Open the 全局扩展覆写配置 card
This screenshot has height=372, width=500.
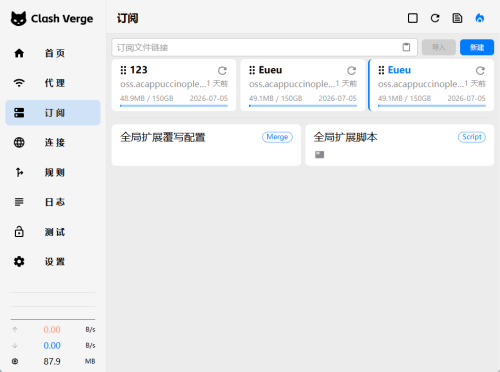coord(206,145)
